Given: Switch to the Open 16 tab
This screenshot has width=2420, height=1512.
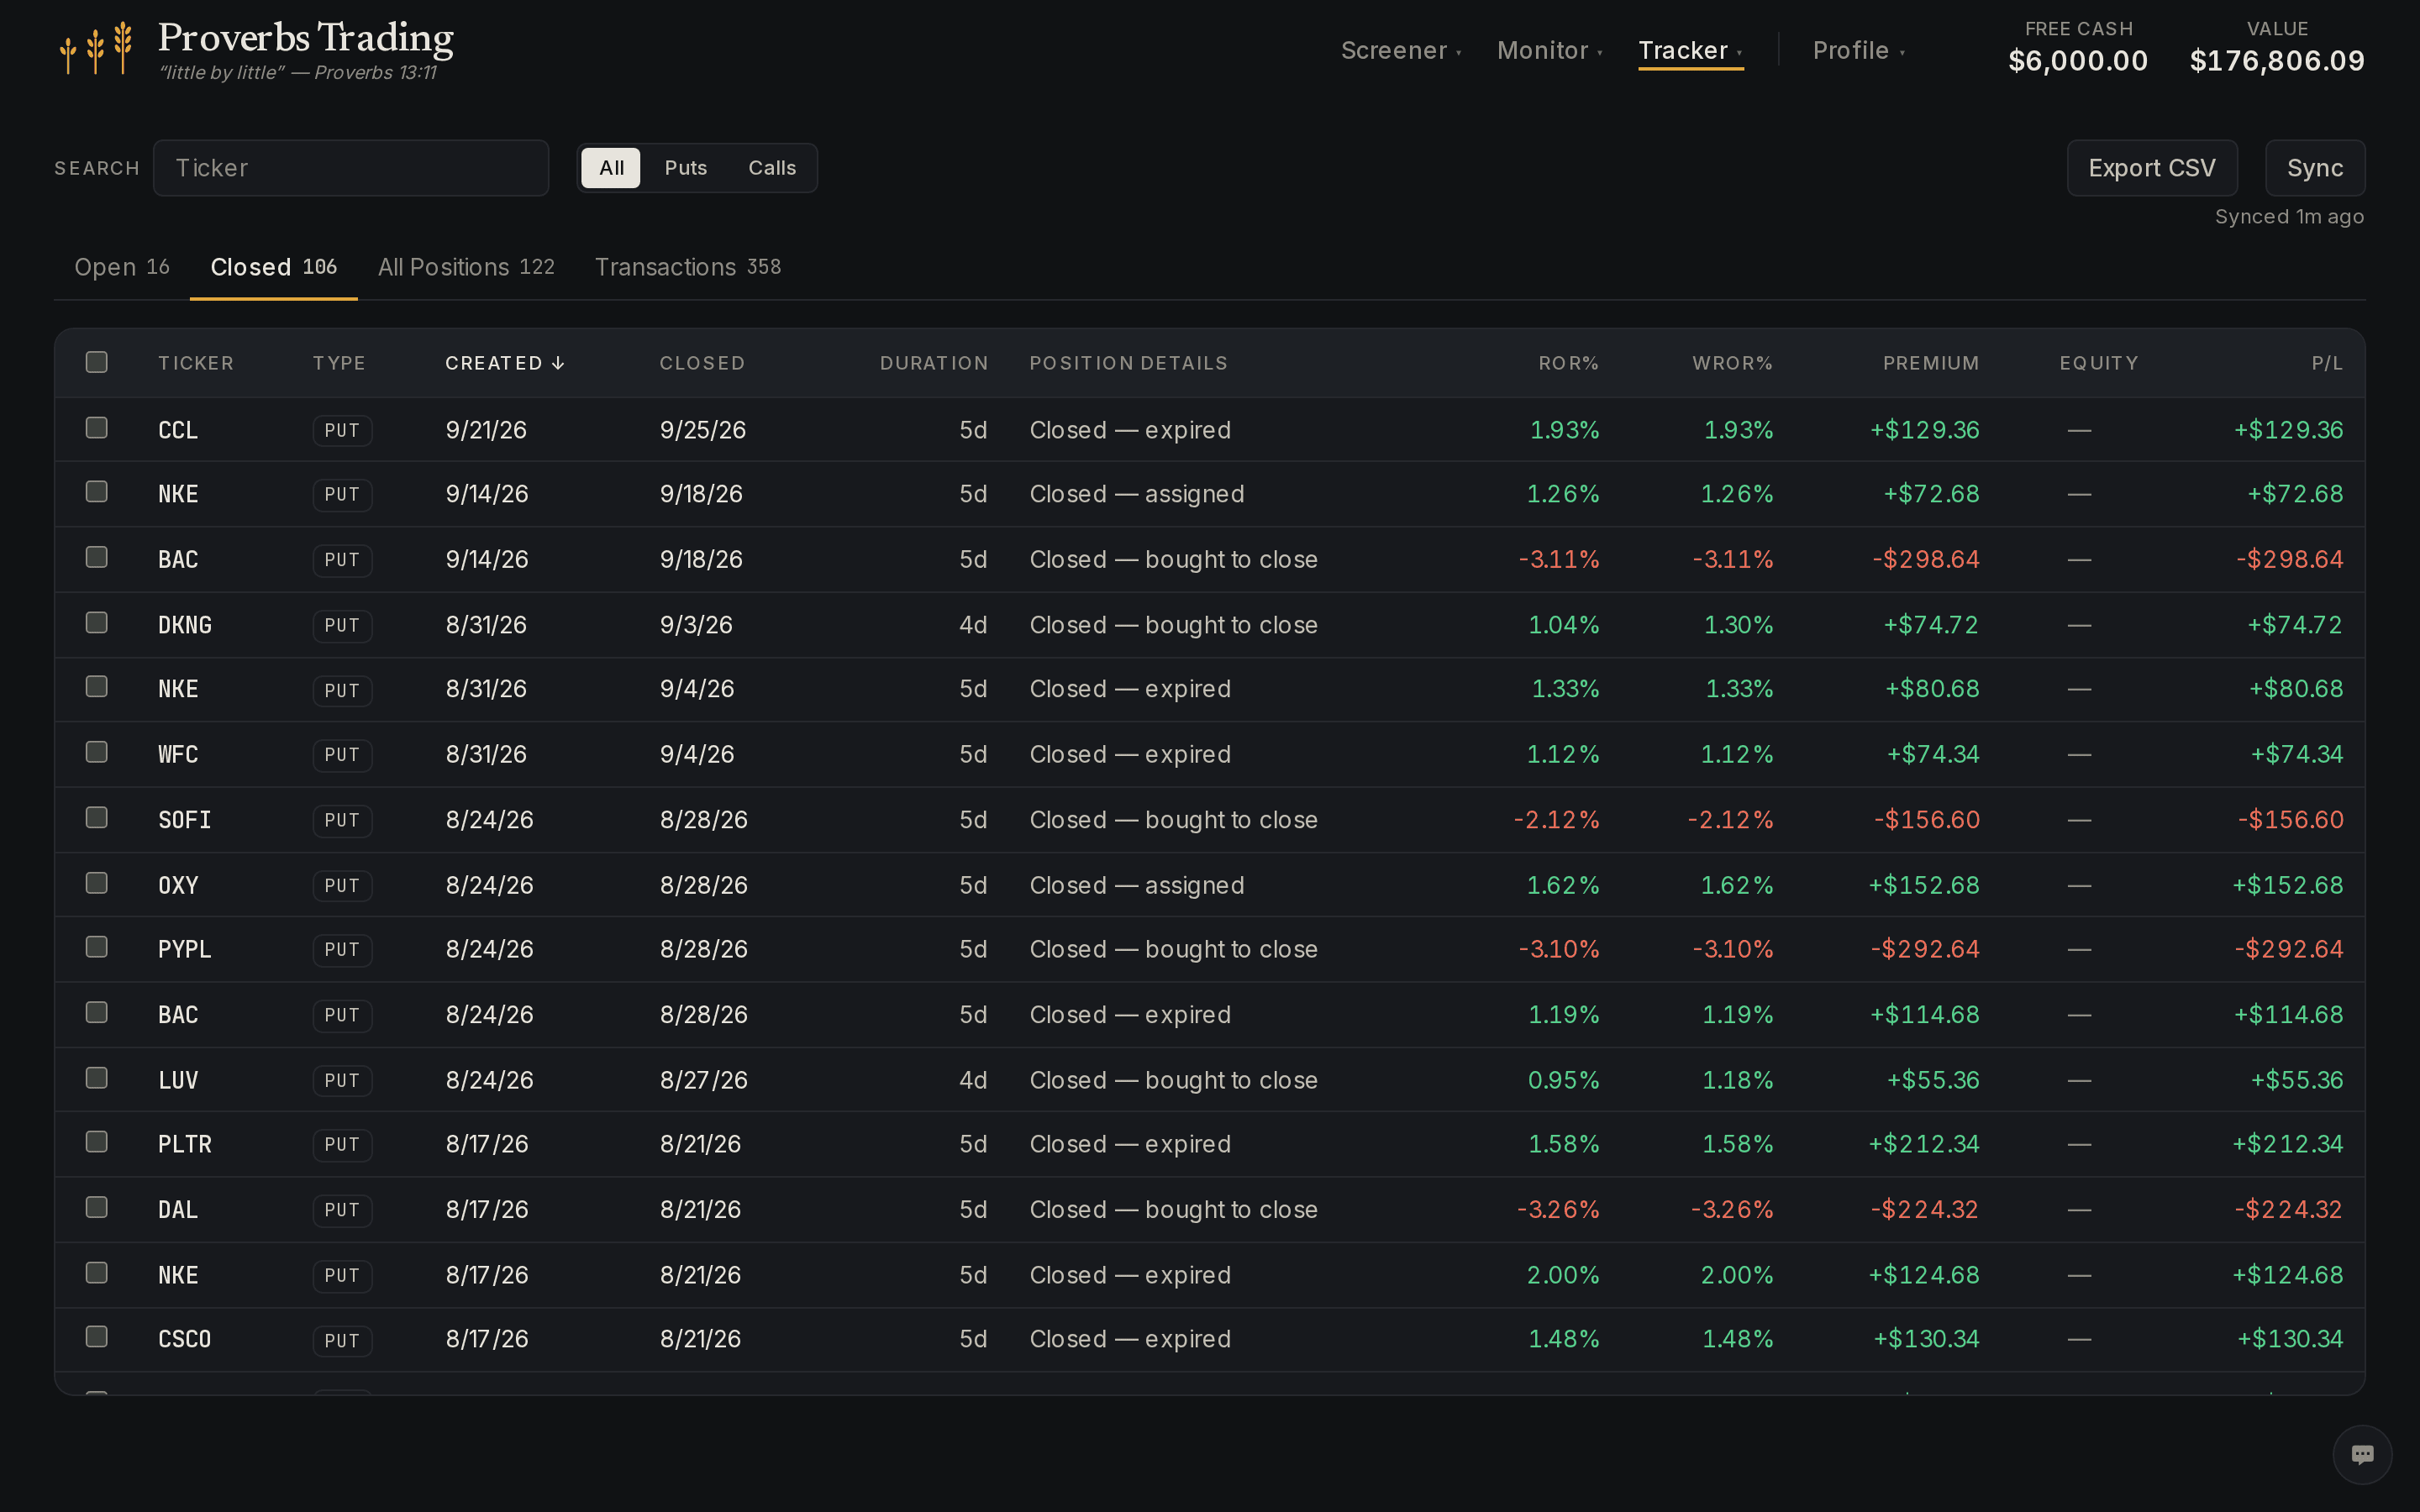Looking at the screenshot, I should tap(122, 267).
